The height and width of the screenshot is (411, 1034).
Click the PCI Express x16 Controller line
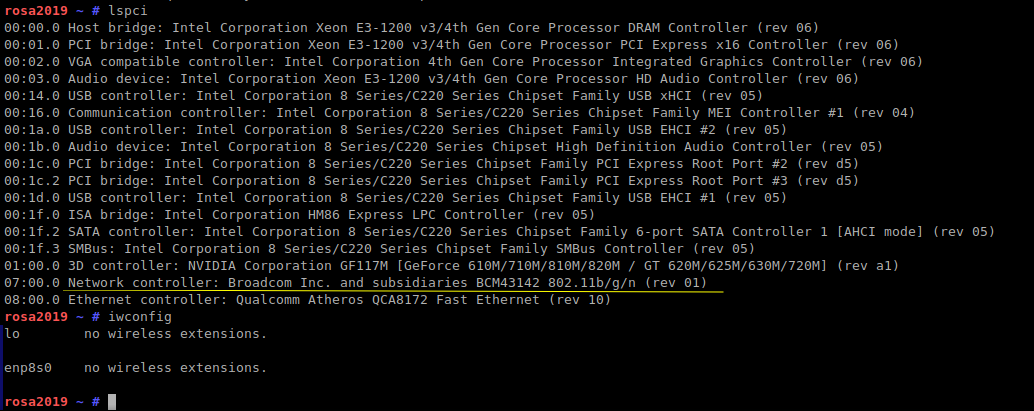point(450,44)
